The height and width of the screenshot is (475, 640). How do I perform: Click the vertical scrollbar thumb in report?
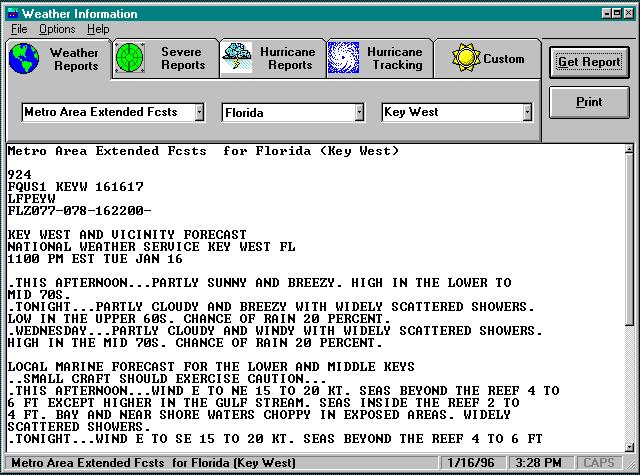(629, 240)
